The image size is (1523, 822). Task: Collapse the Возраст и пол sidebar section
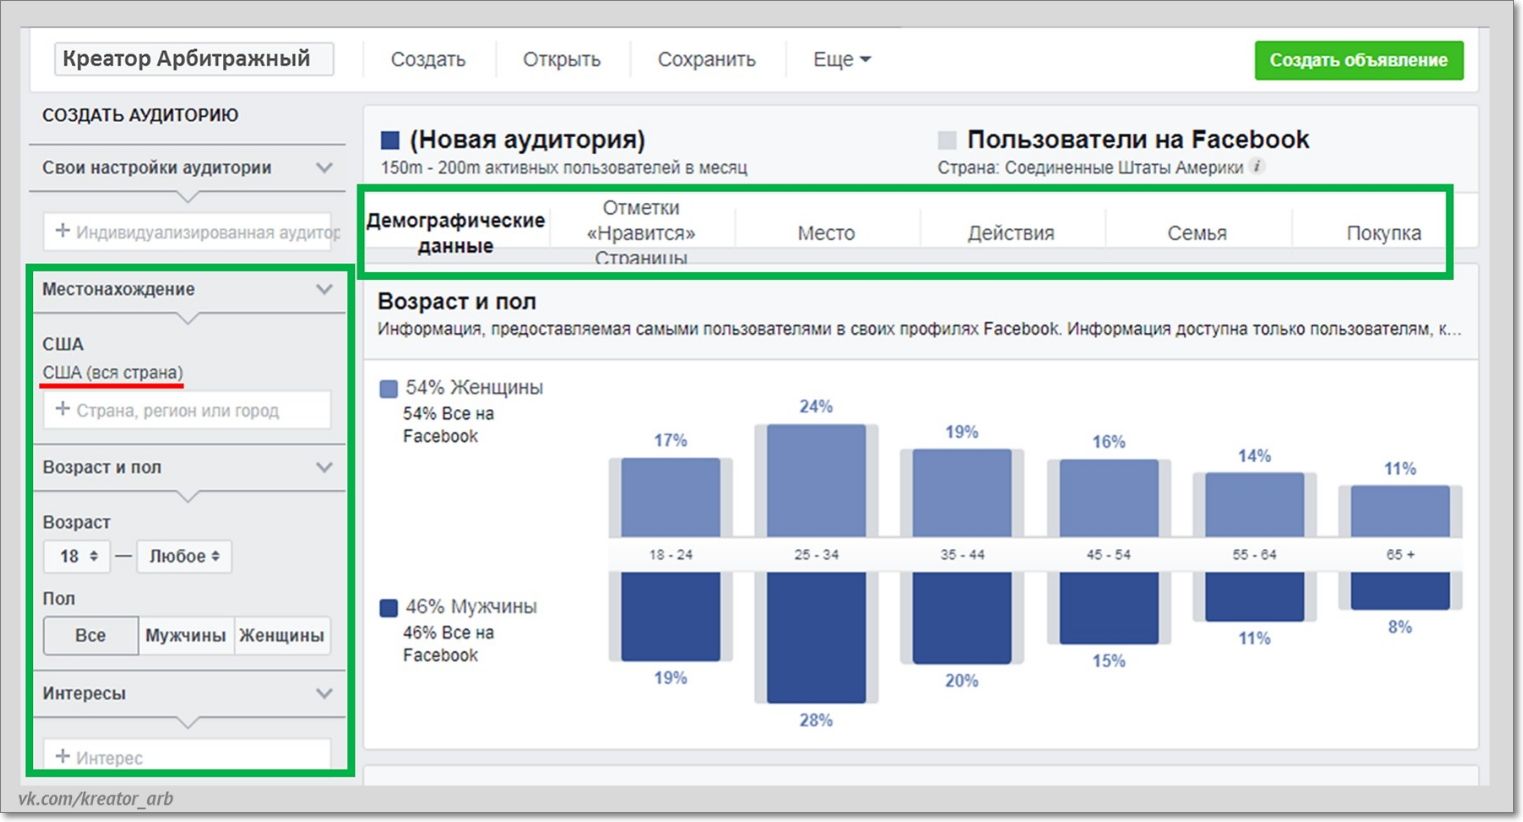coord(324,467)
